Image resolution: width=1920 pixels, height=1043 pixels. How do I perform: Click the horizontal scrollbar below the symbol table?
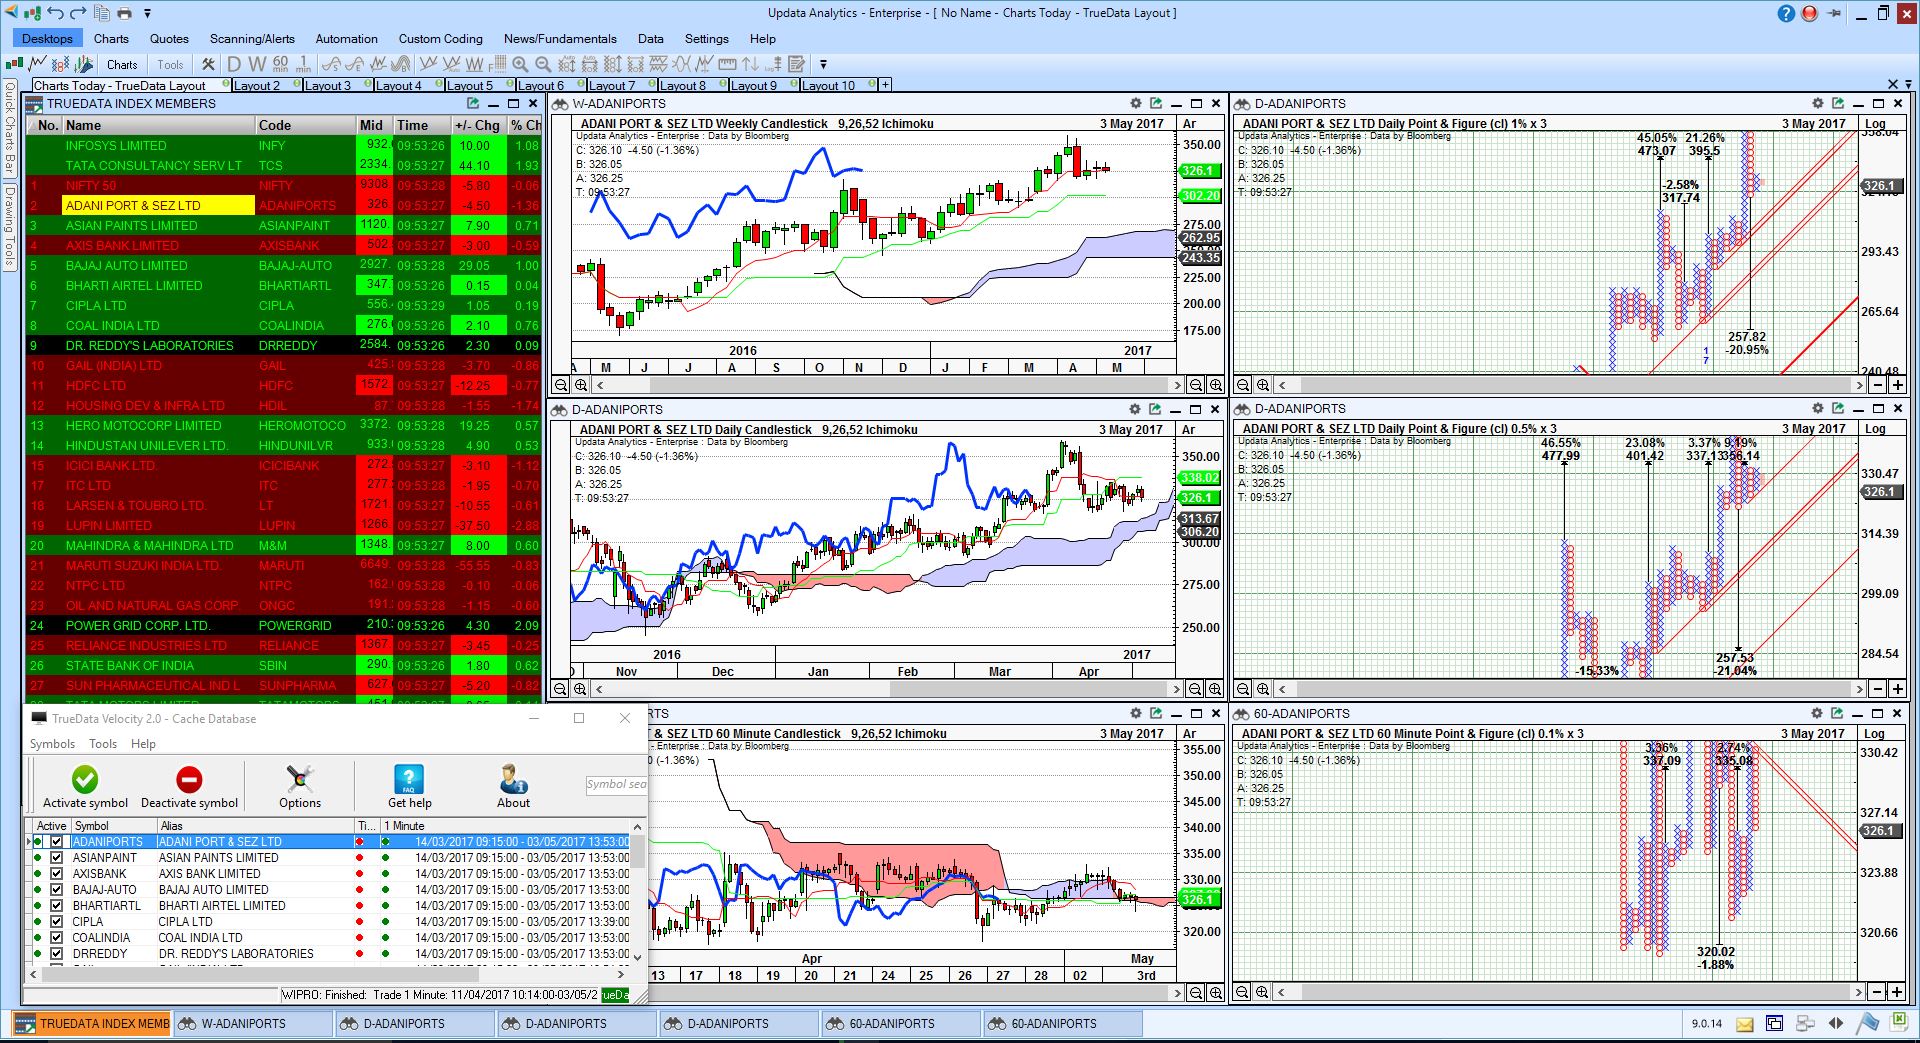[x=328, y=973]
